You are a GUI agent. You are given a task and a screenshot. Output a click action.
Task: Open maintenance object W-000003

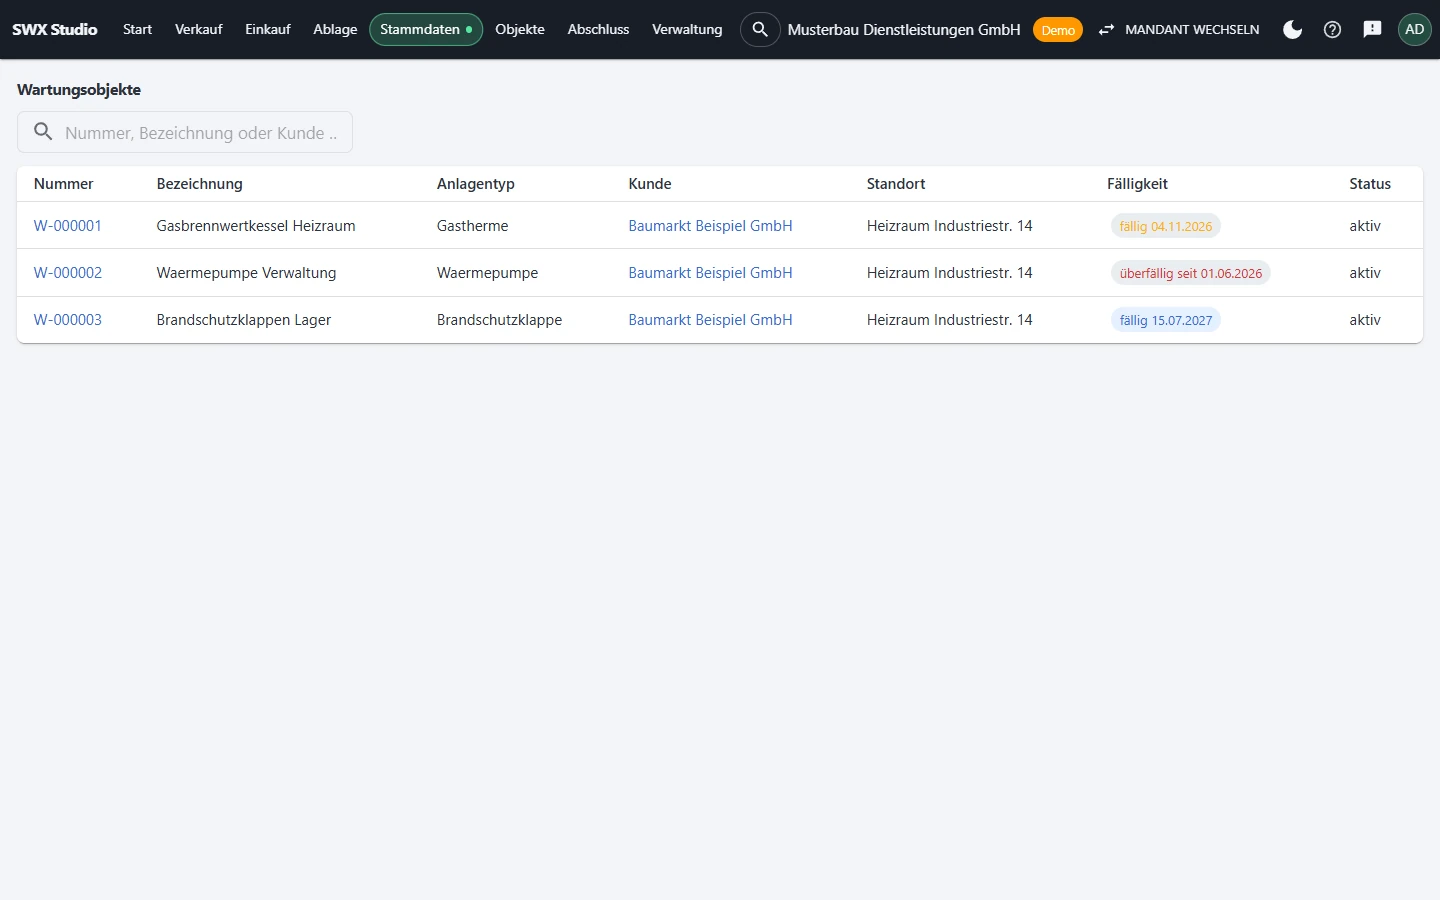(x=68, y=320)
